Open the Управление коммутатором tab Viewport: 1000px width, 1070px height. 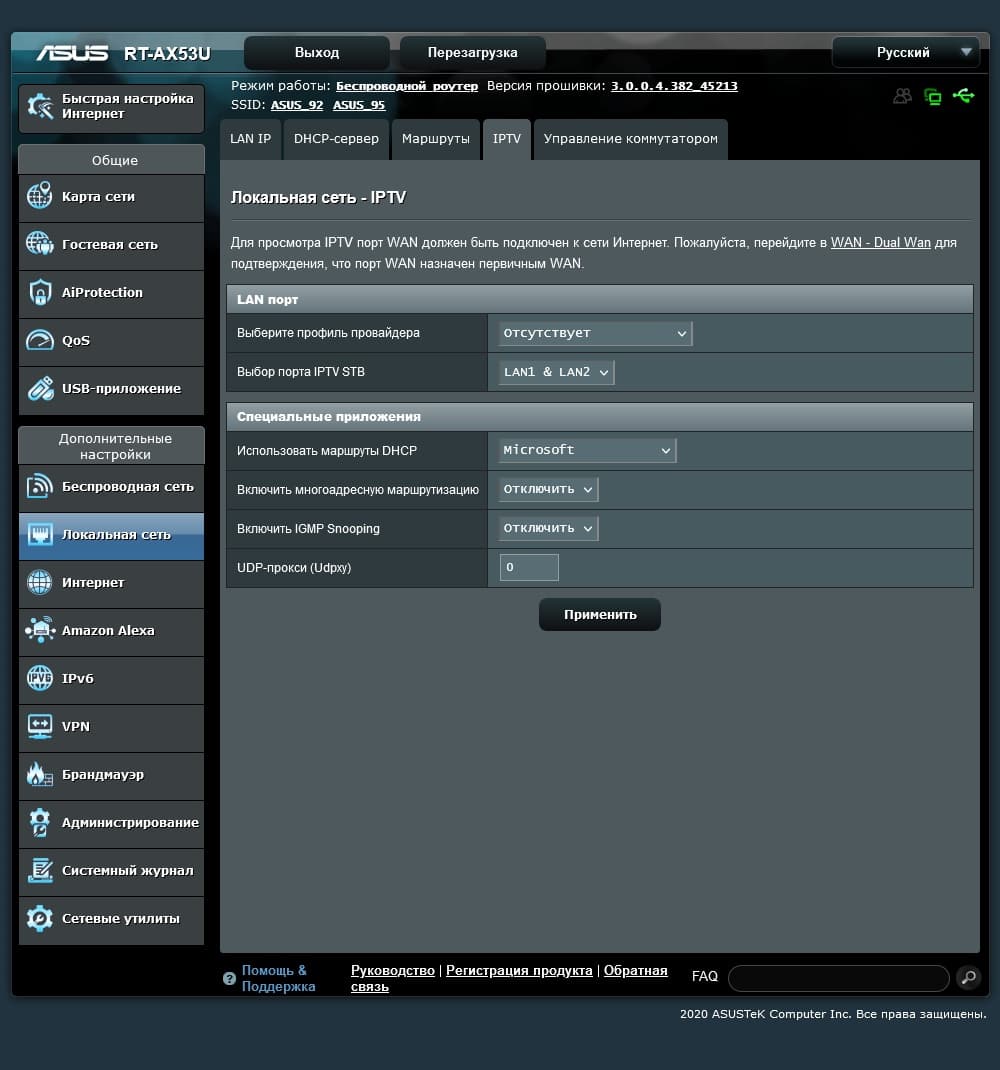pos(630,139)
